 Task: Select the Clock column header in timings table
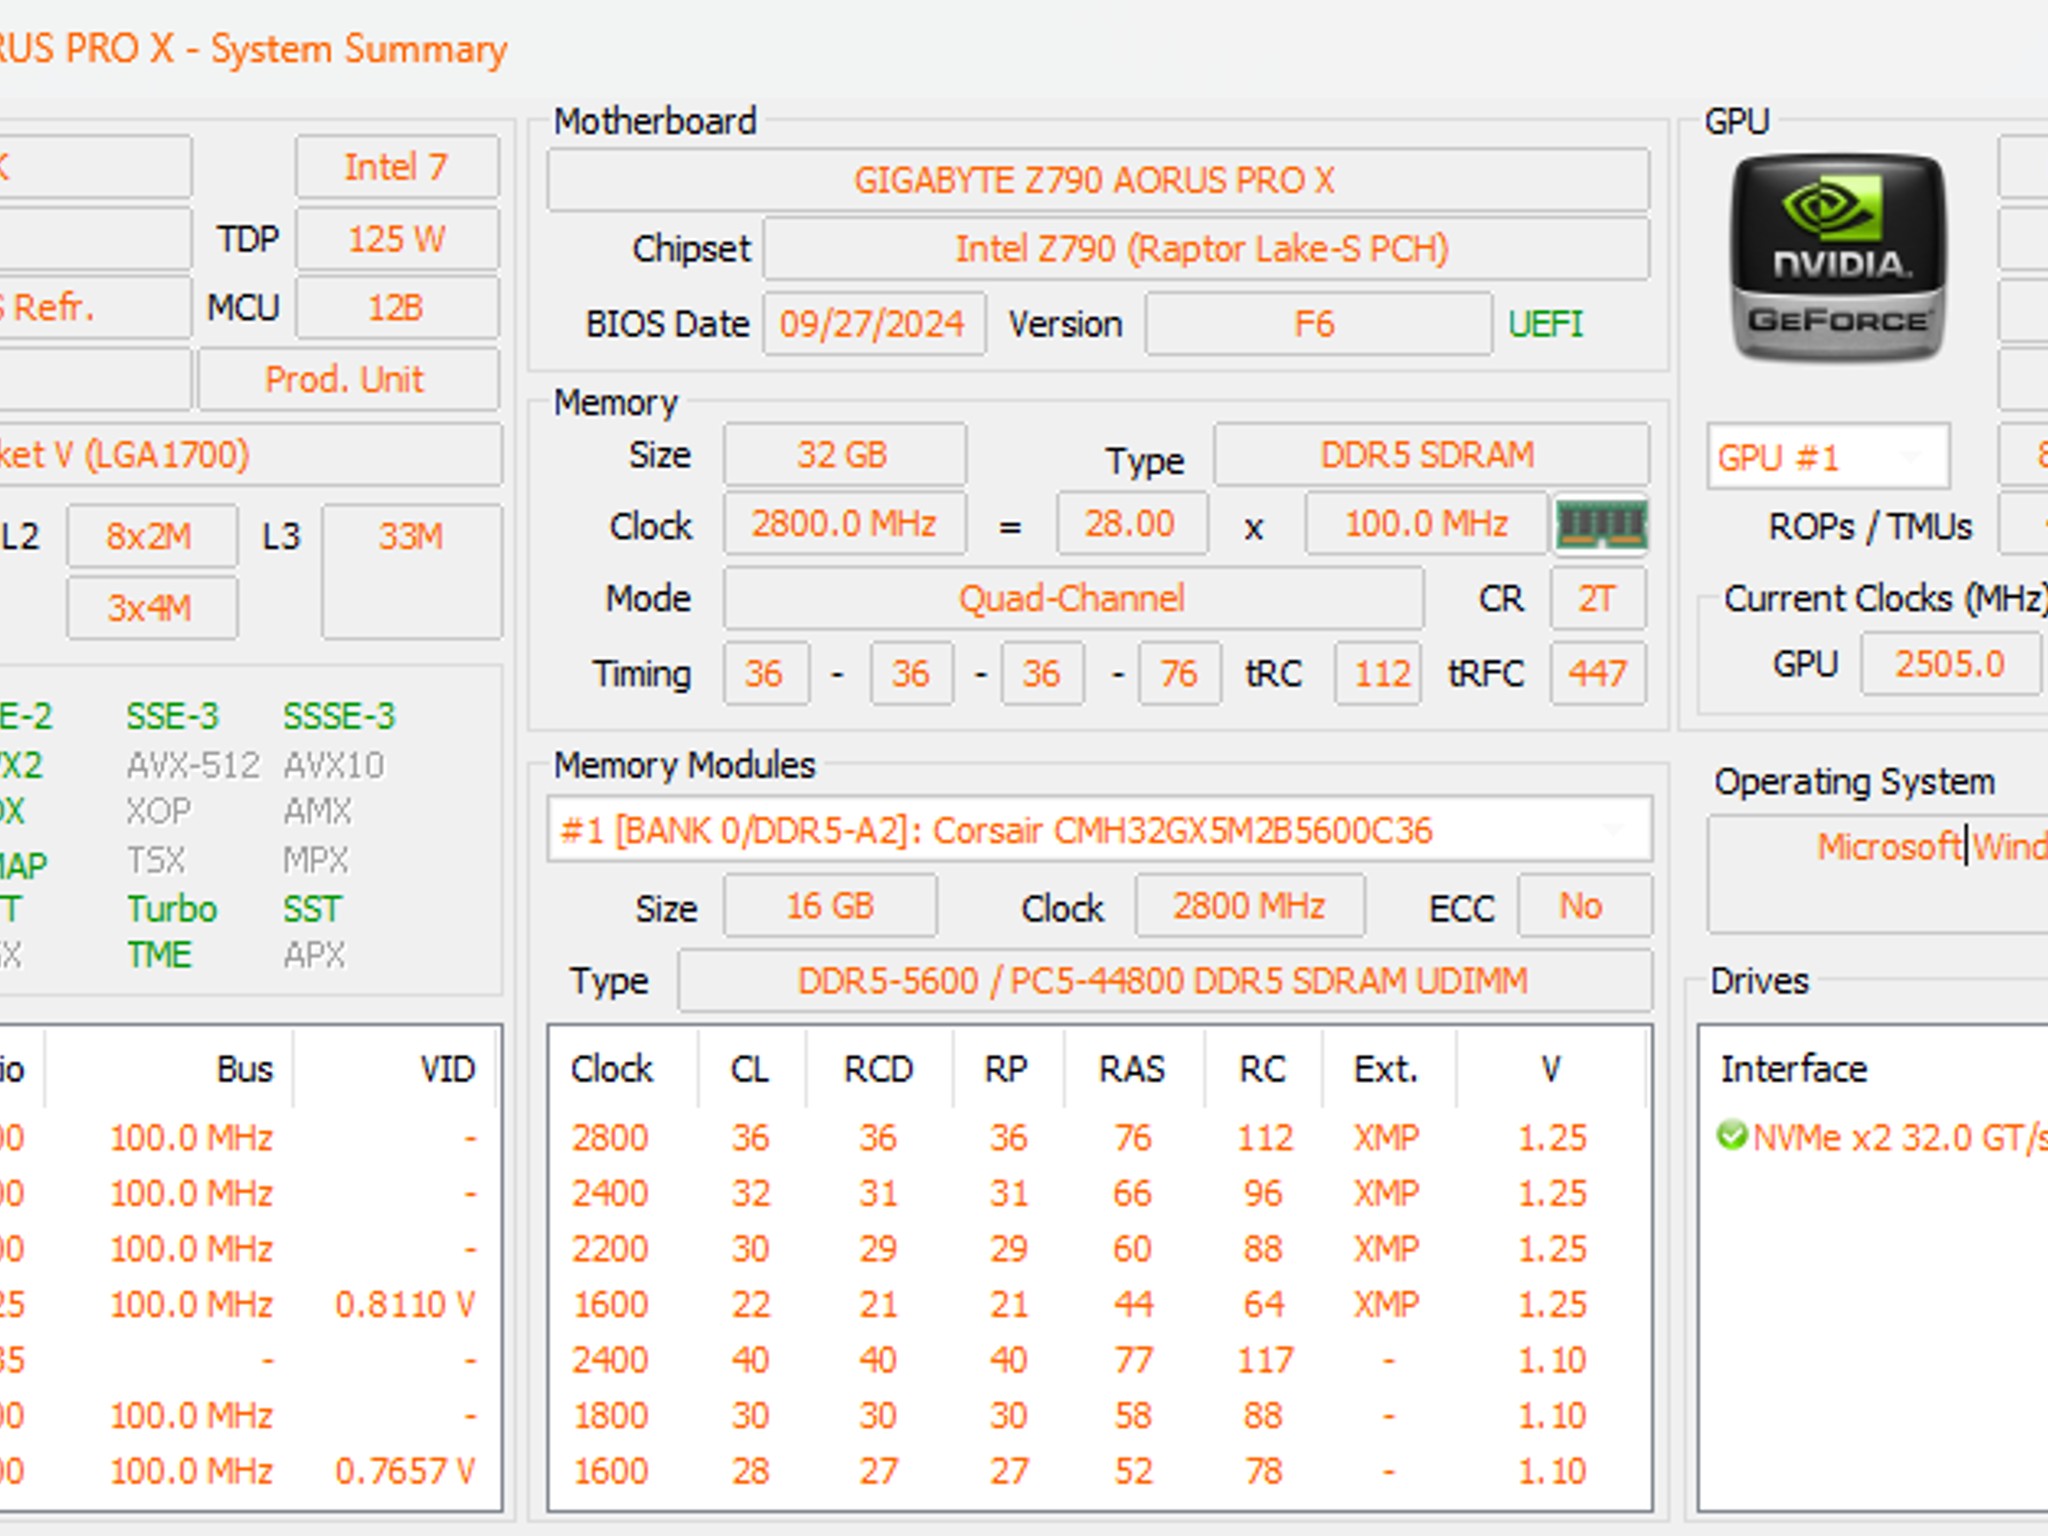(612, 1069)
